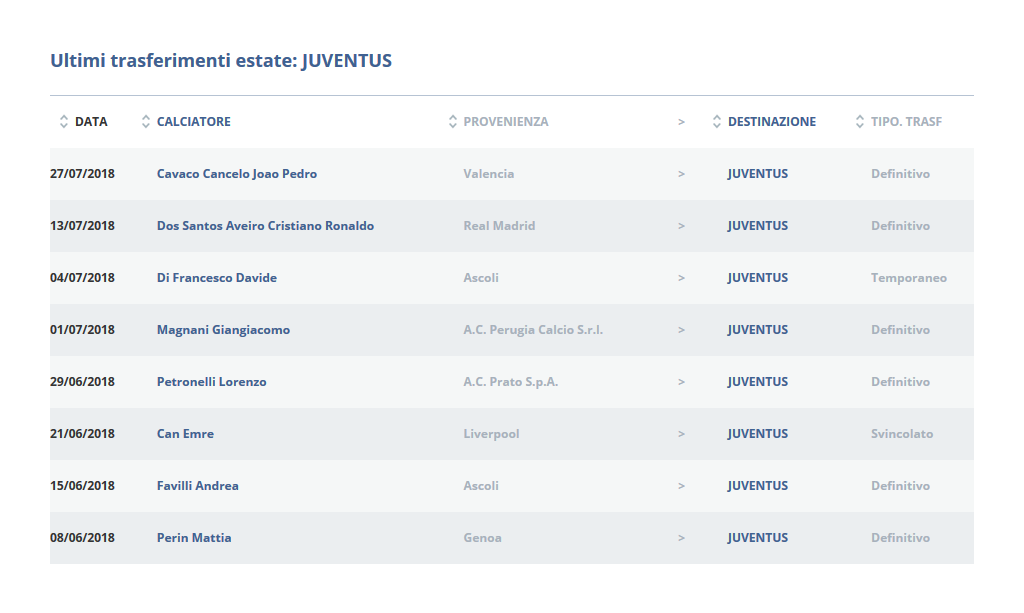Open Magnani Giangiacomo's player page
This screenshot has width=1024, height=613.
tap(223, 330)
